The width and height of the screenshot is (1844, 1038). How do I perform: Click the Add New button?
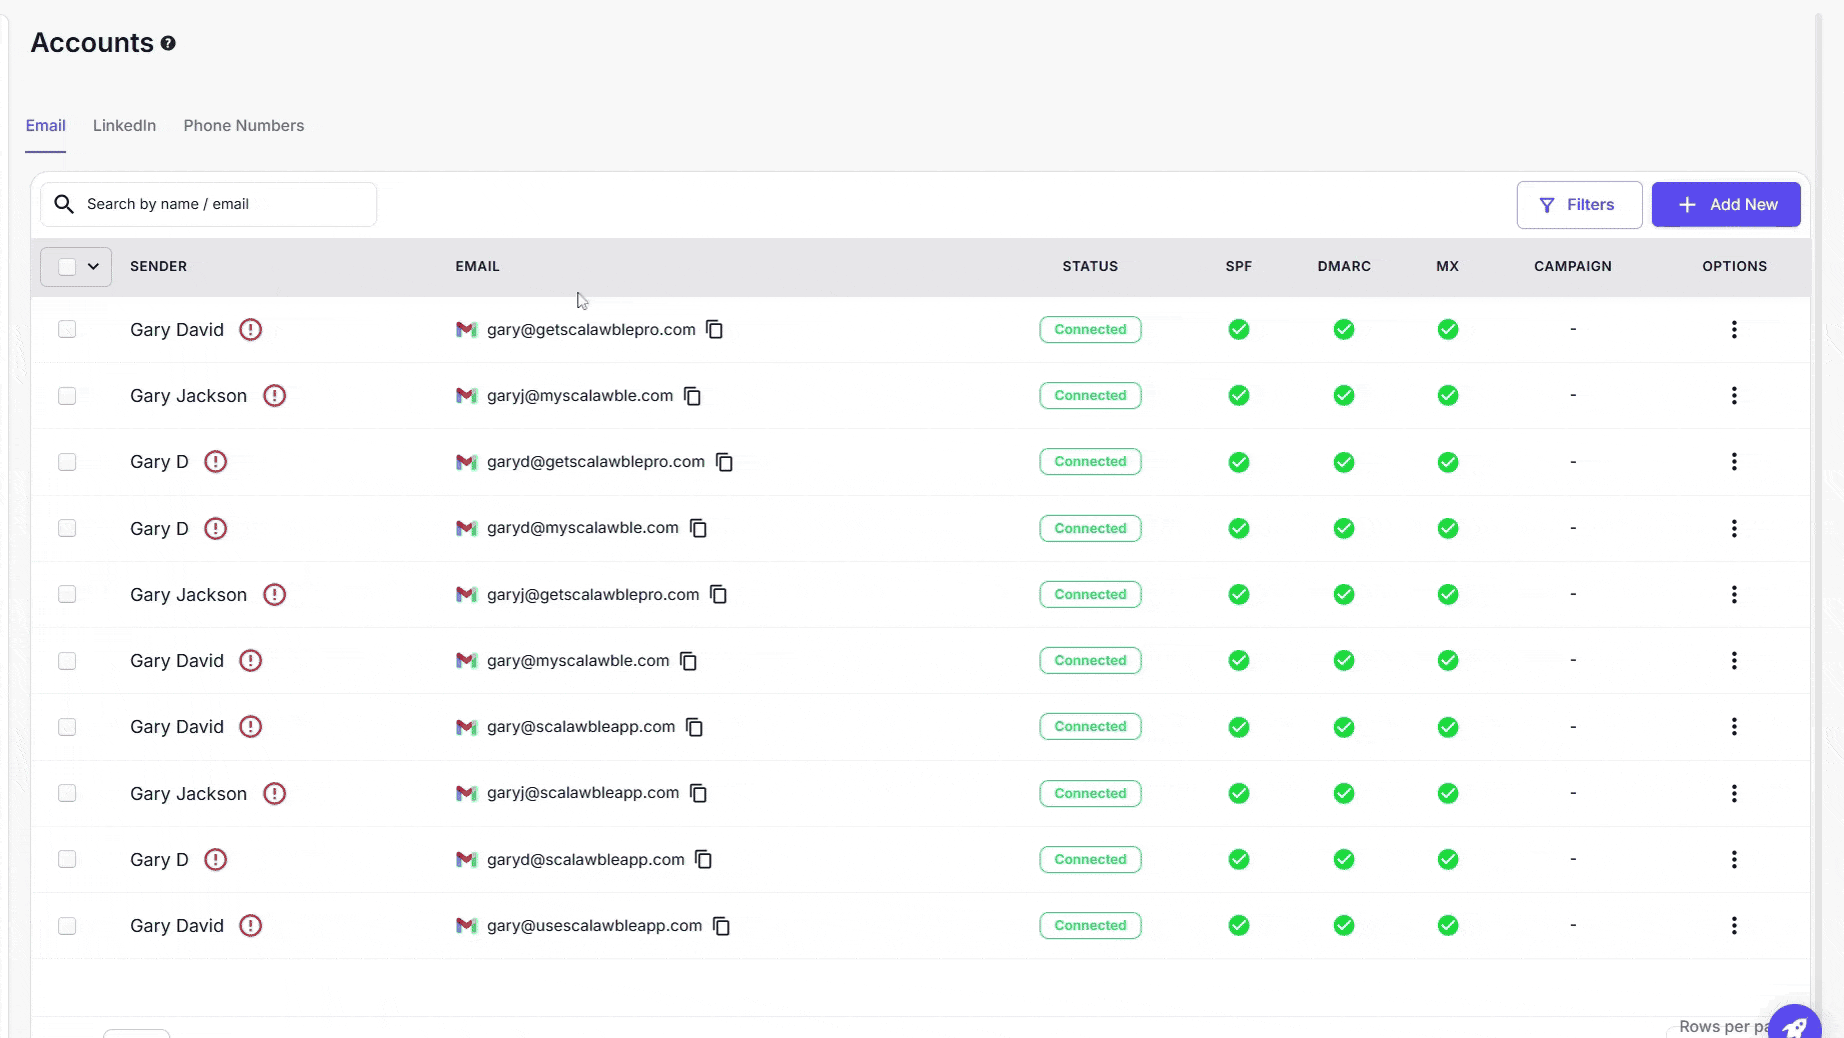[1725, 205]
